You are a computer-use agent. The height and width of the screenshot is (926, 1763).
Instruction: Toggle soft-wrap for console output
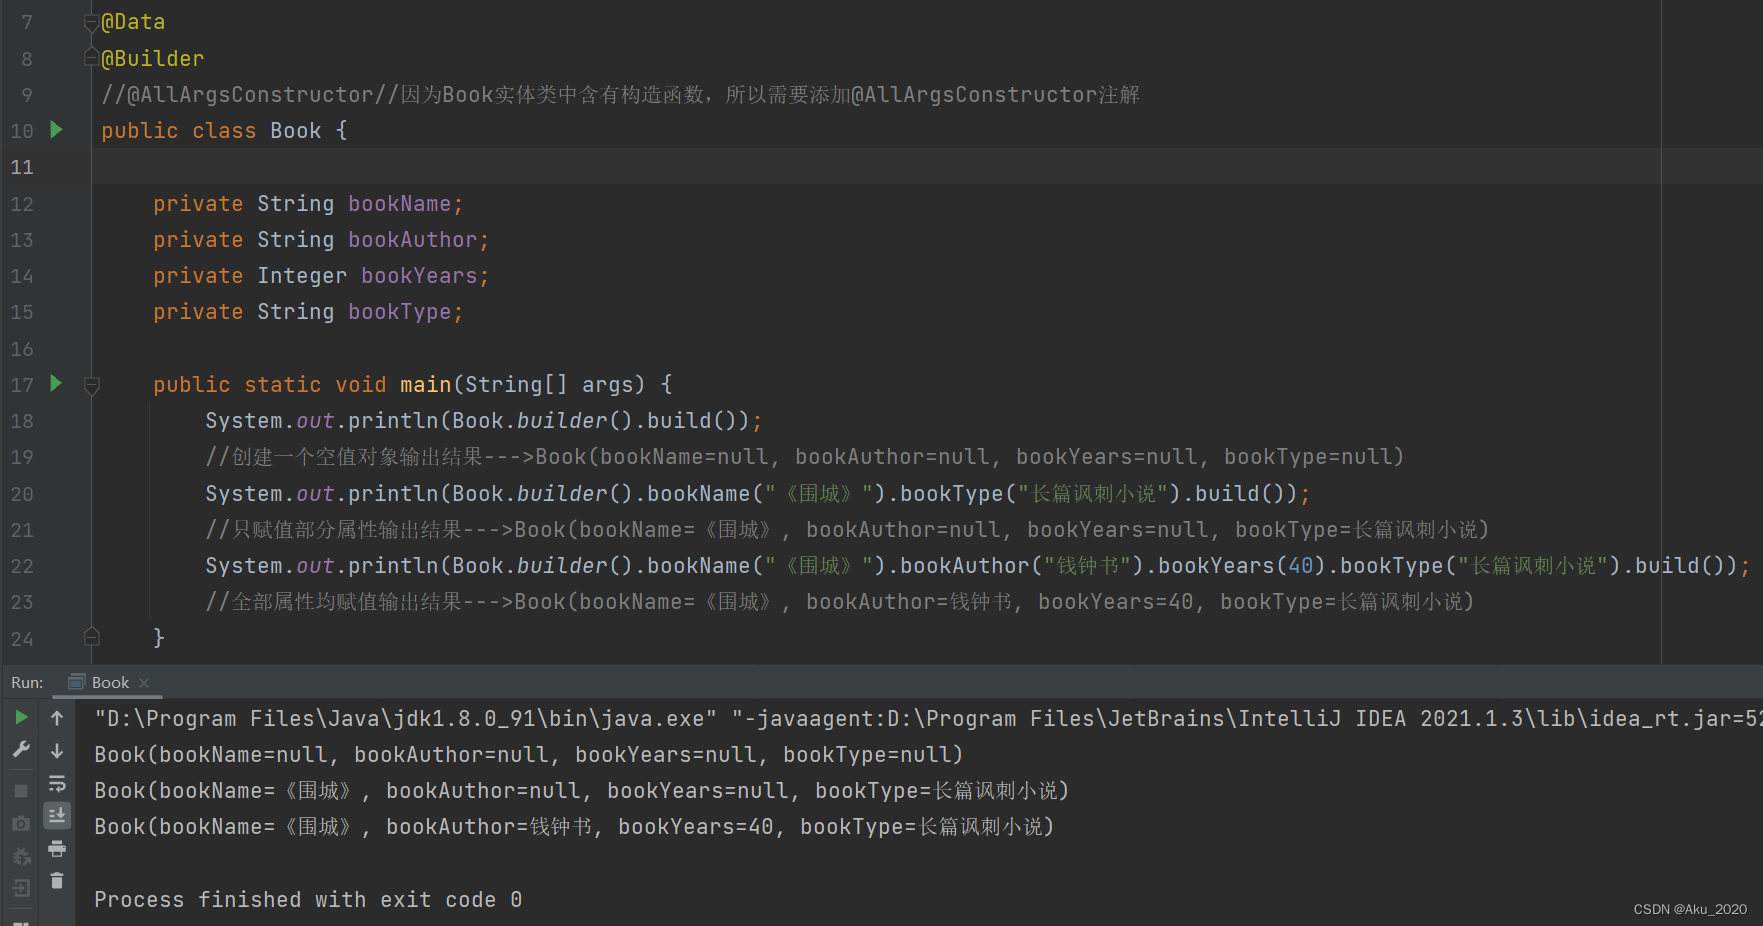pos(57,784)
